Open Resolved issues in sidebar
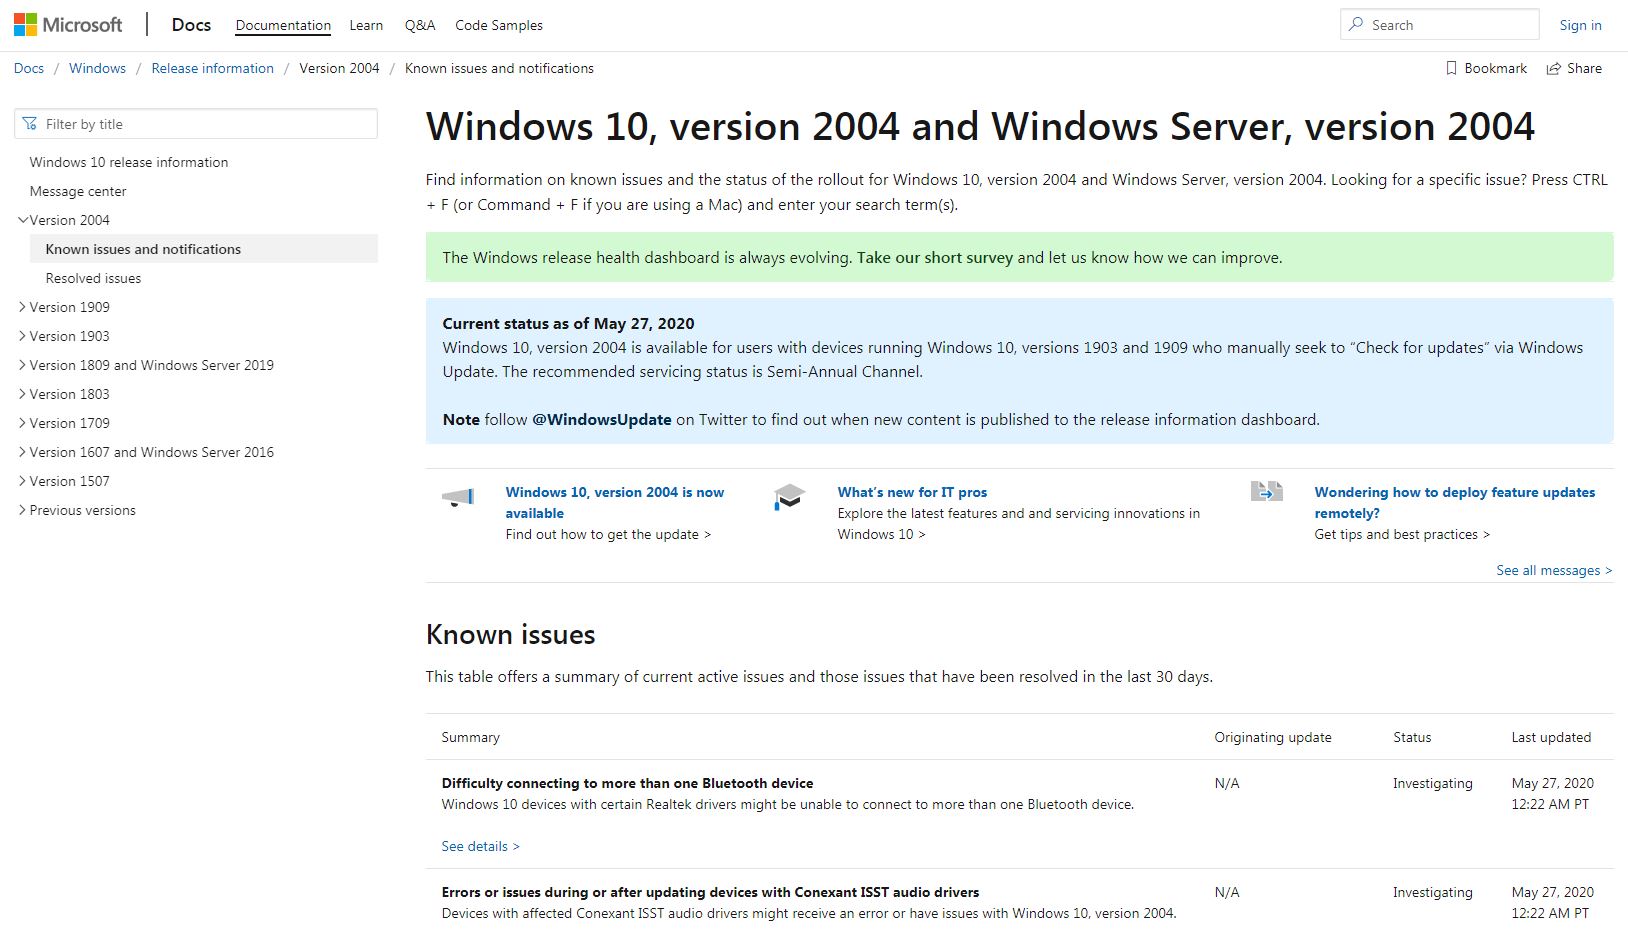 pos(93,278)
